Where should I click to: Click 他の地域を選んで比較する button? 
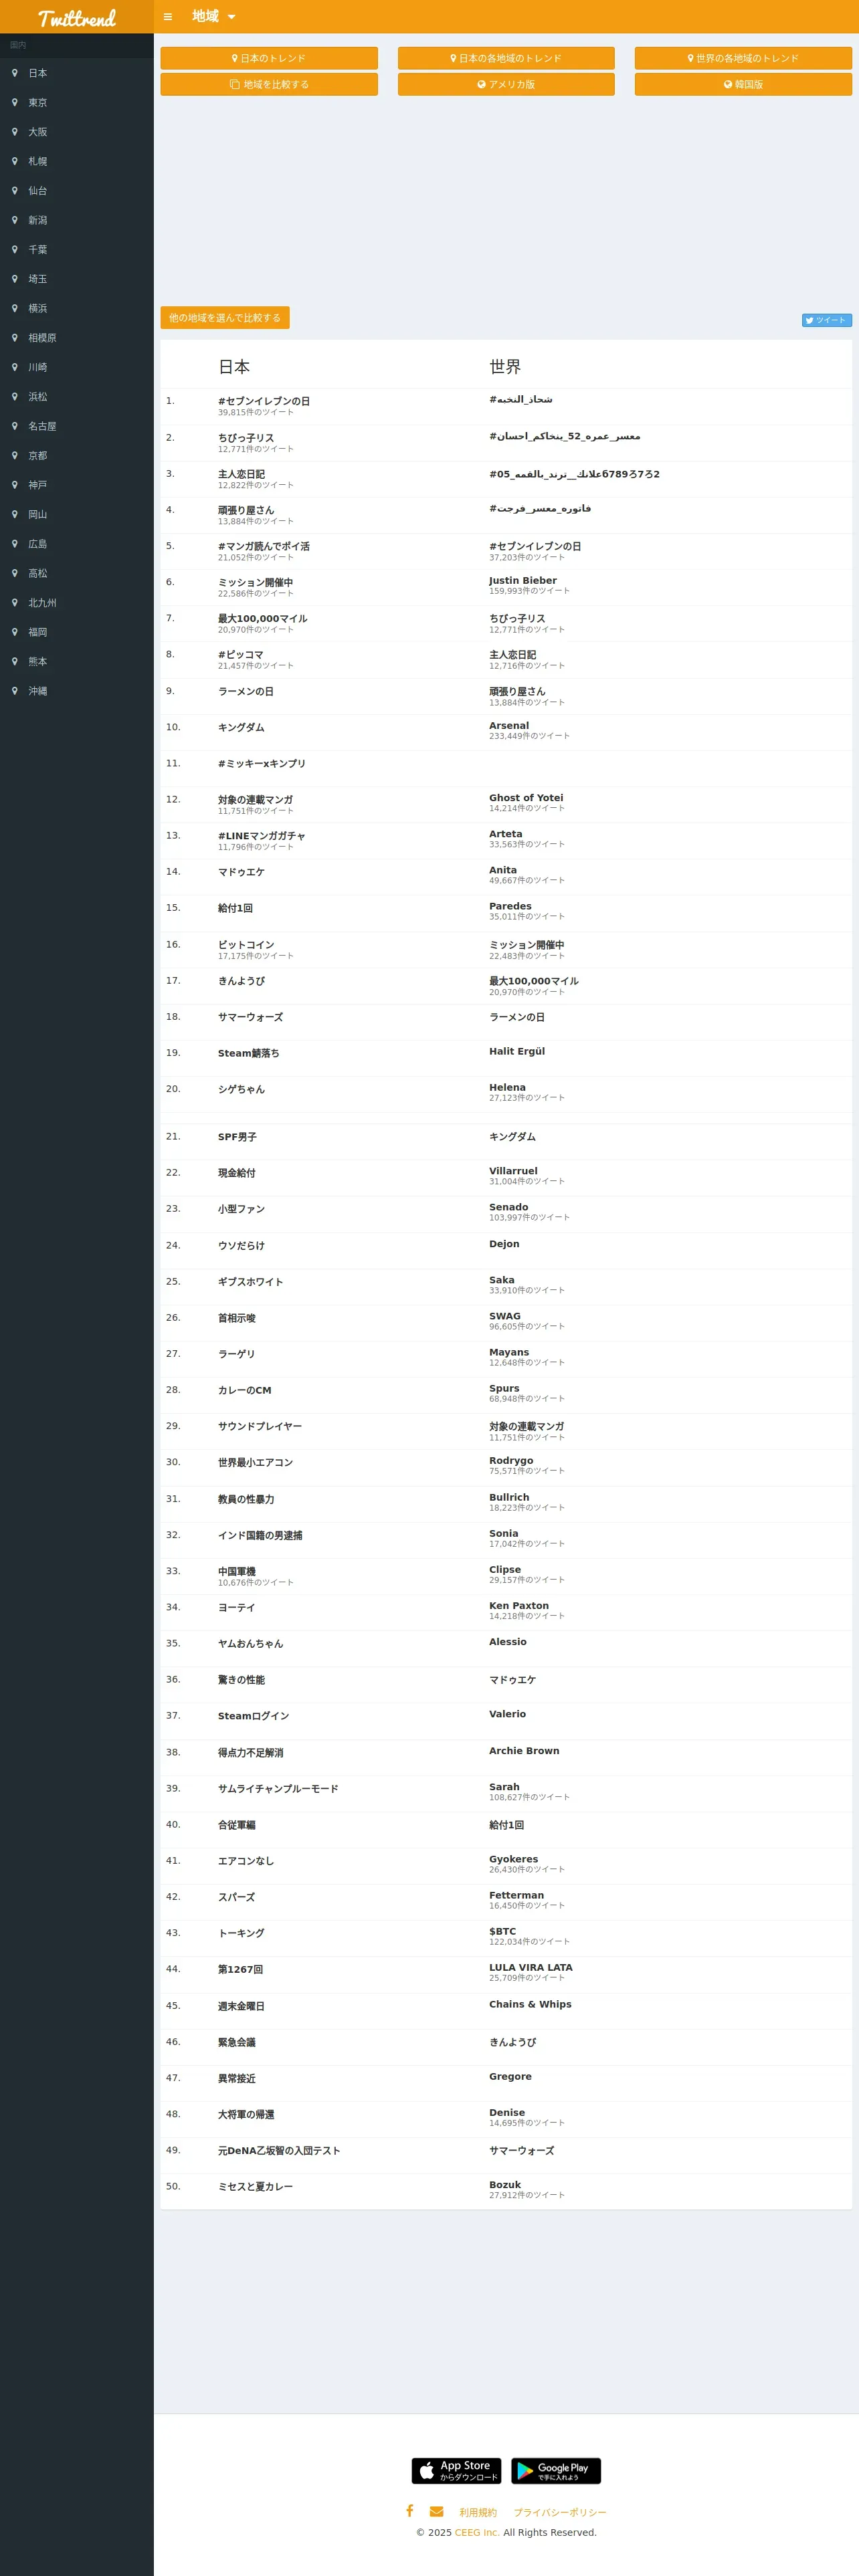[225, 317]
